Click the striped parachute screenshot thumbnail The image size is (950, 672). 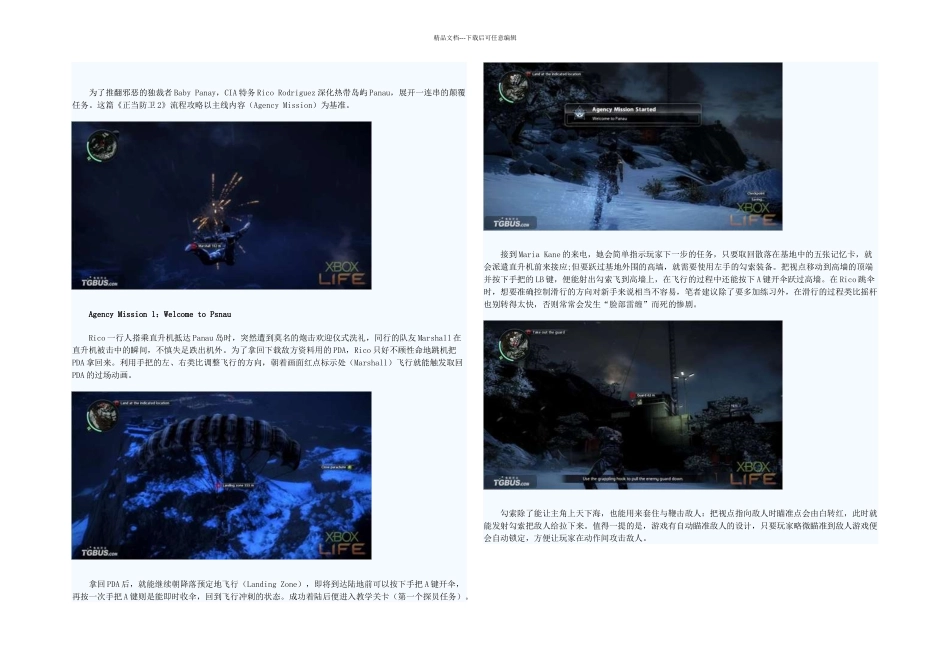tap(221, 475)
